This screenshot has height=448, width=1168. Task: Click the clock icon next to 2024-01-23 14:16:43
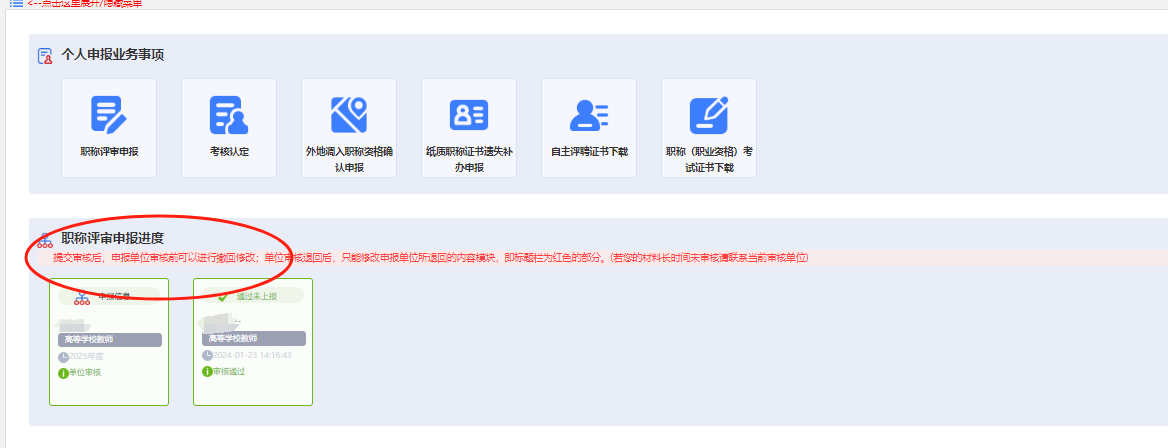[x=207, y=356]
